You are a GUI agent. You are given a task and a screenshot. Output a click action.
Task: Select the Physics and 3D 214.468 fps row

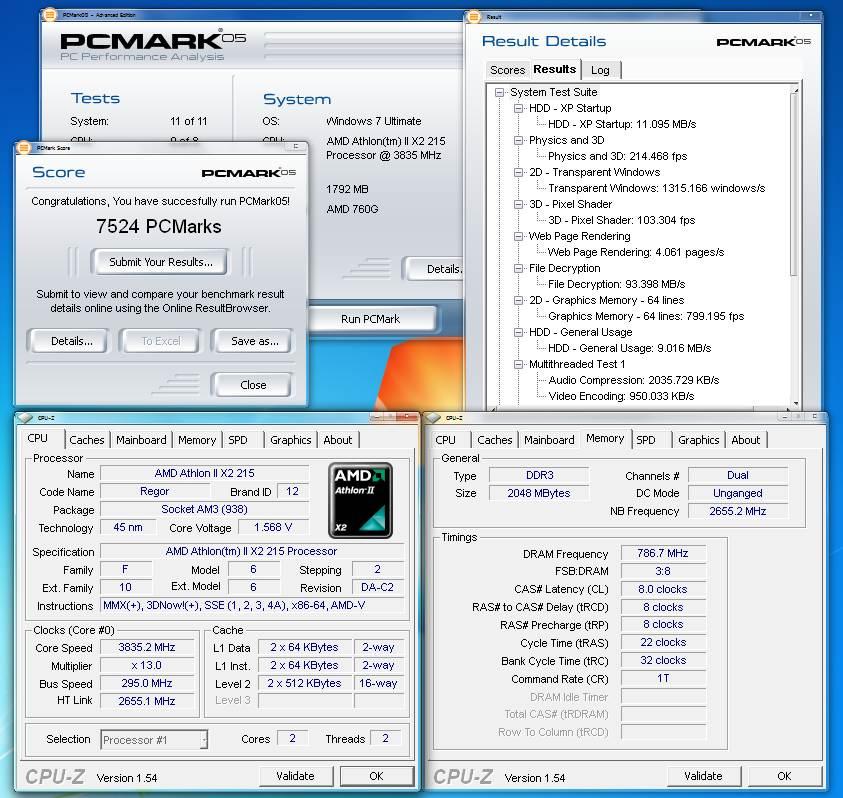617,156
